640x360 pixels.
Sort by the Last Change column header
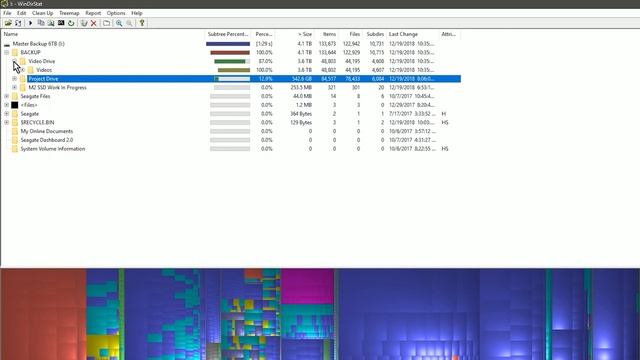413,34
